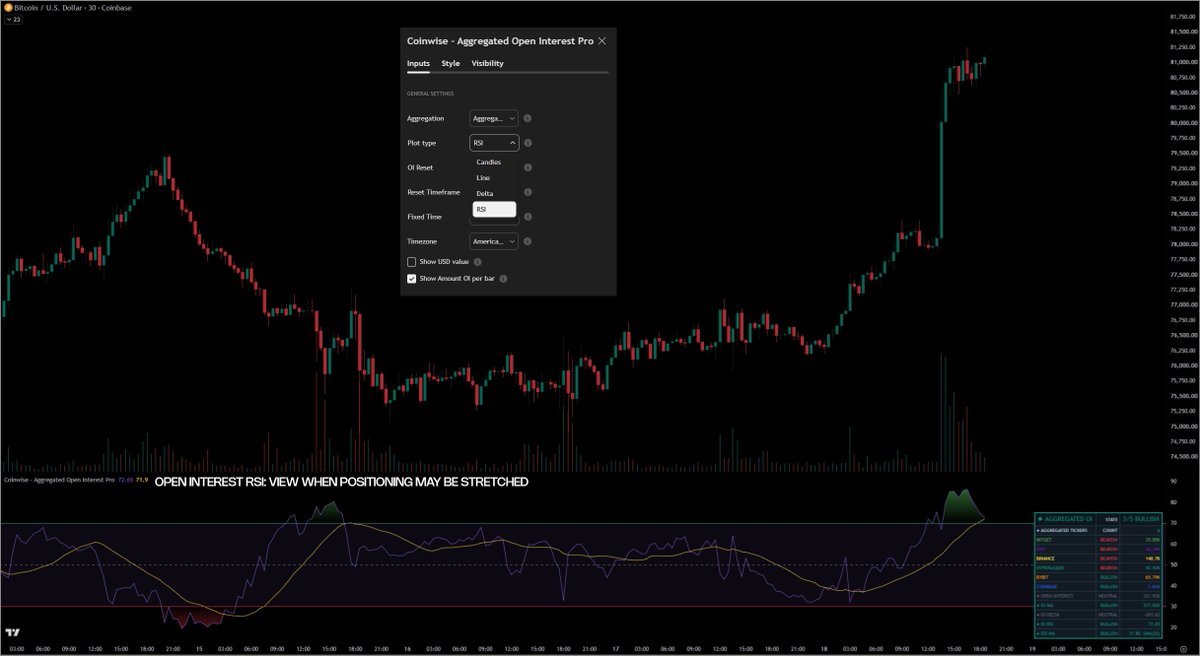Click the TradingView logo
The width and height of the screenshot is (1200, 656).
13,632
